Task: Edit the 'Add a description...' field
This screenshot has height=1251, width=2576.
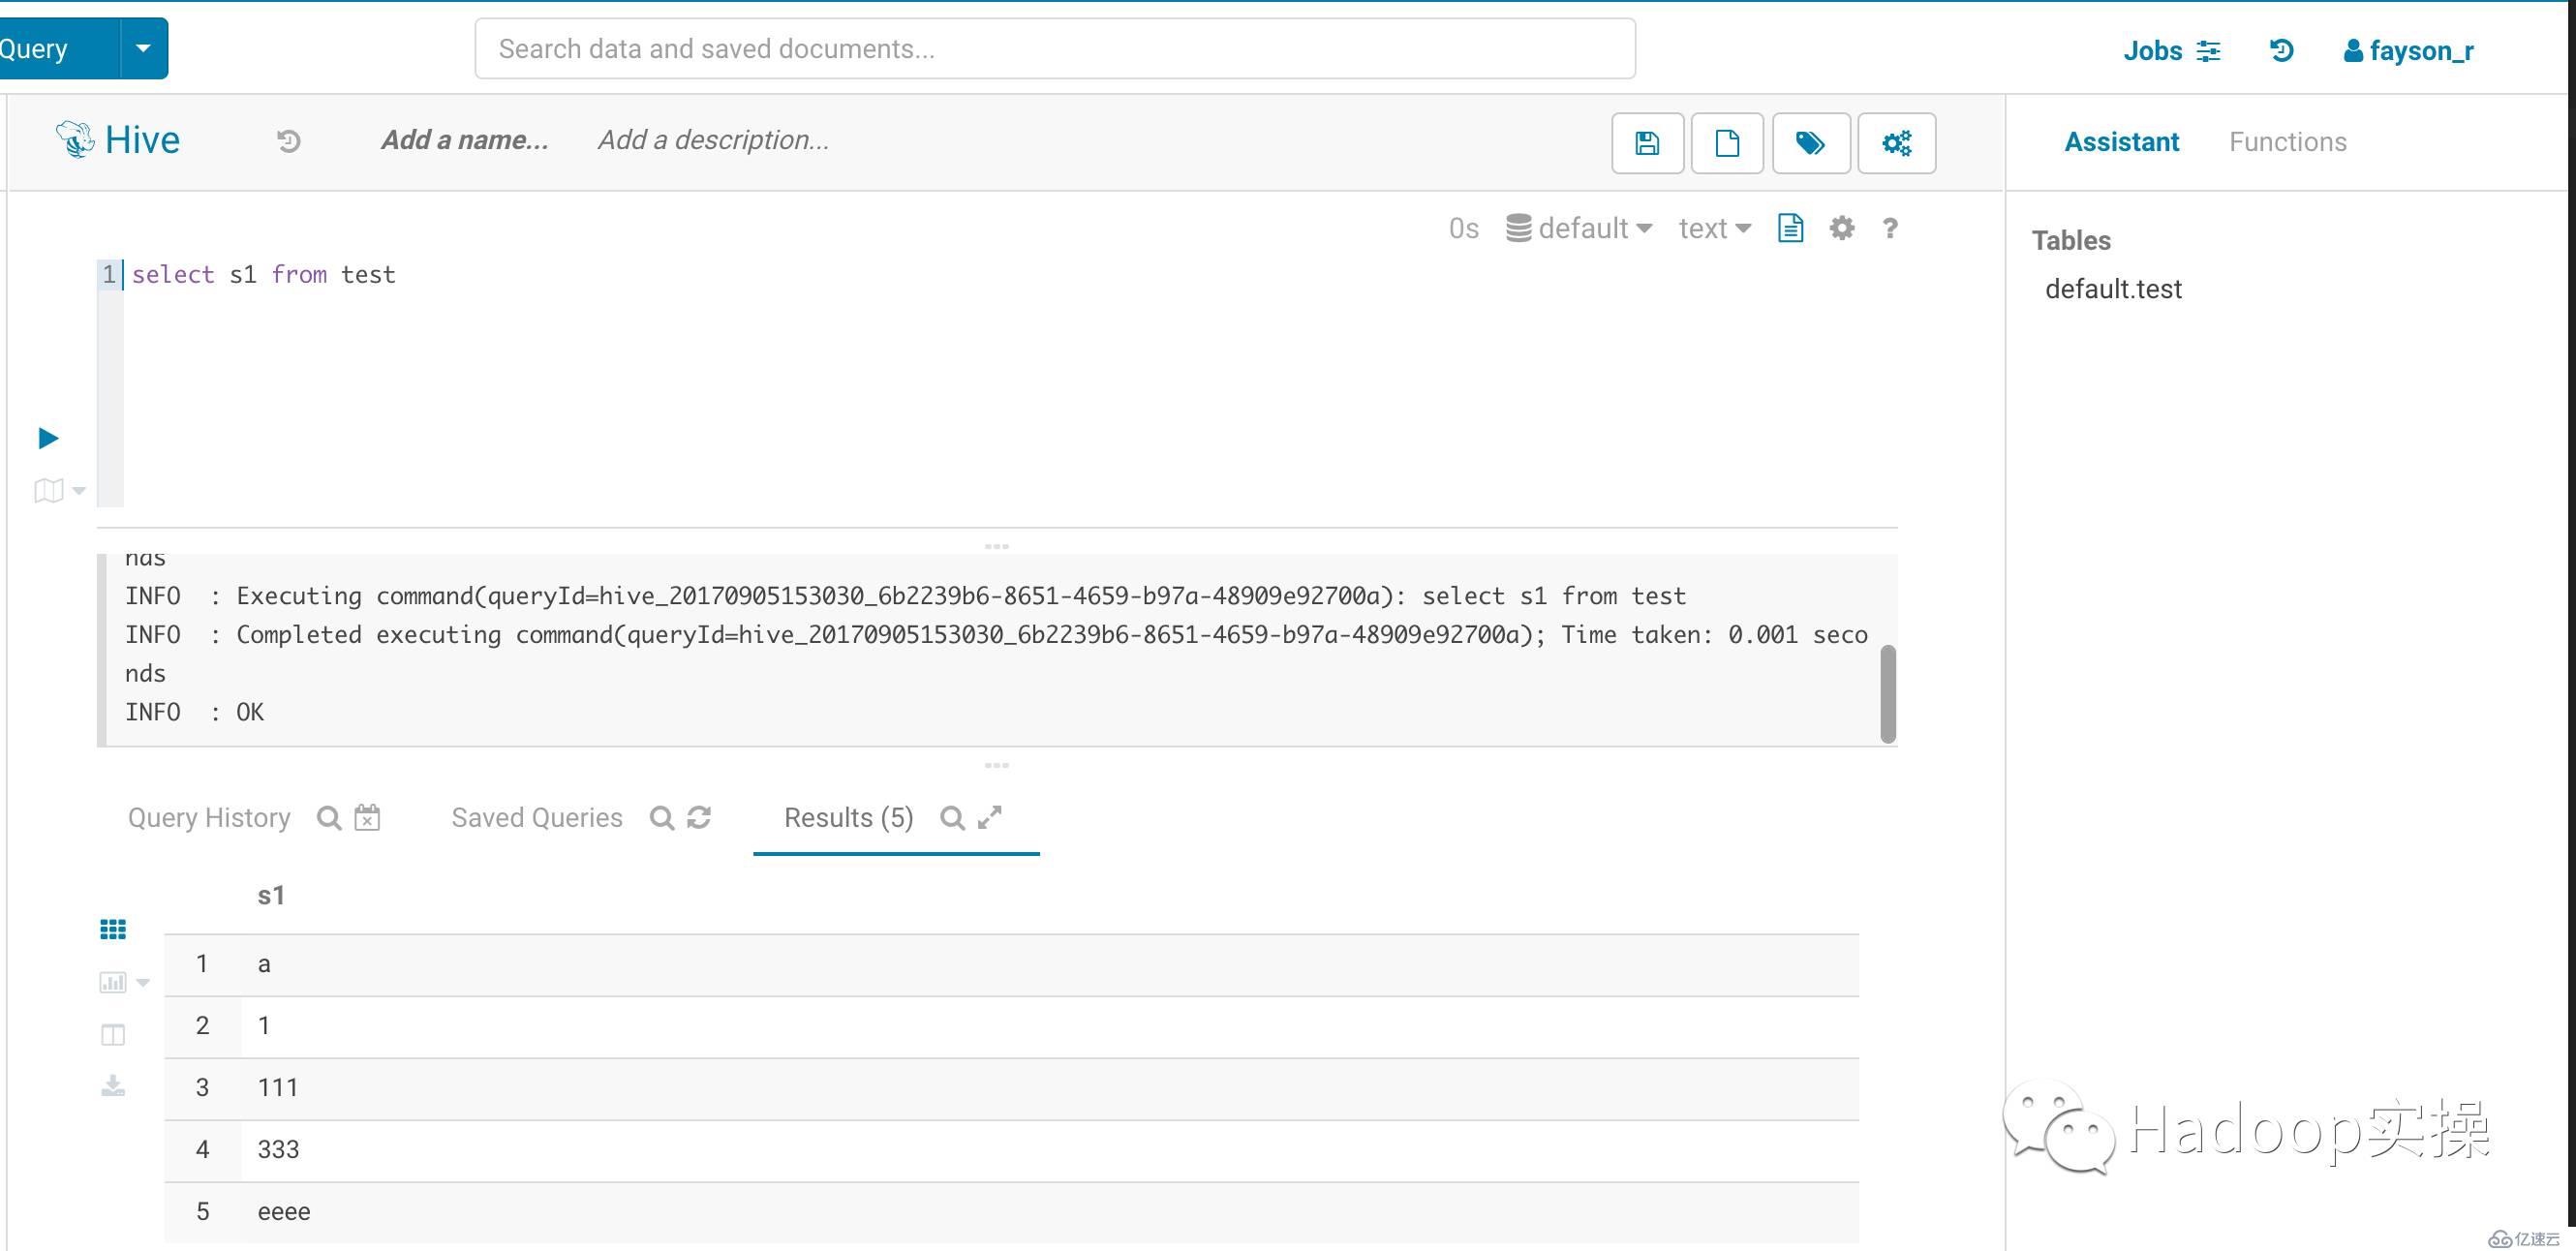Action: pos(713,140)
